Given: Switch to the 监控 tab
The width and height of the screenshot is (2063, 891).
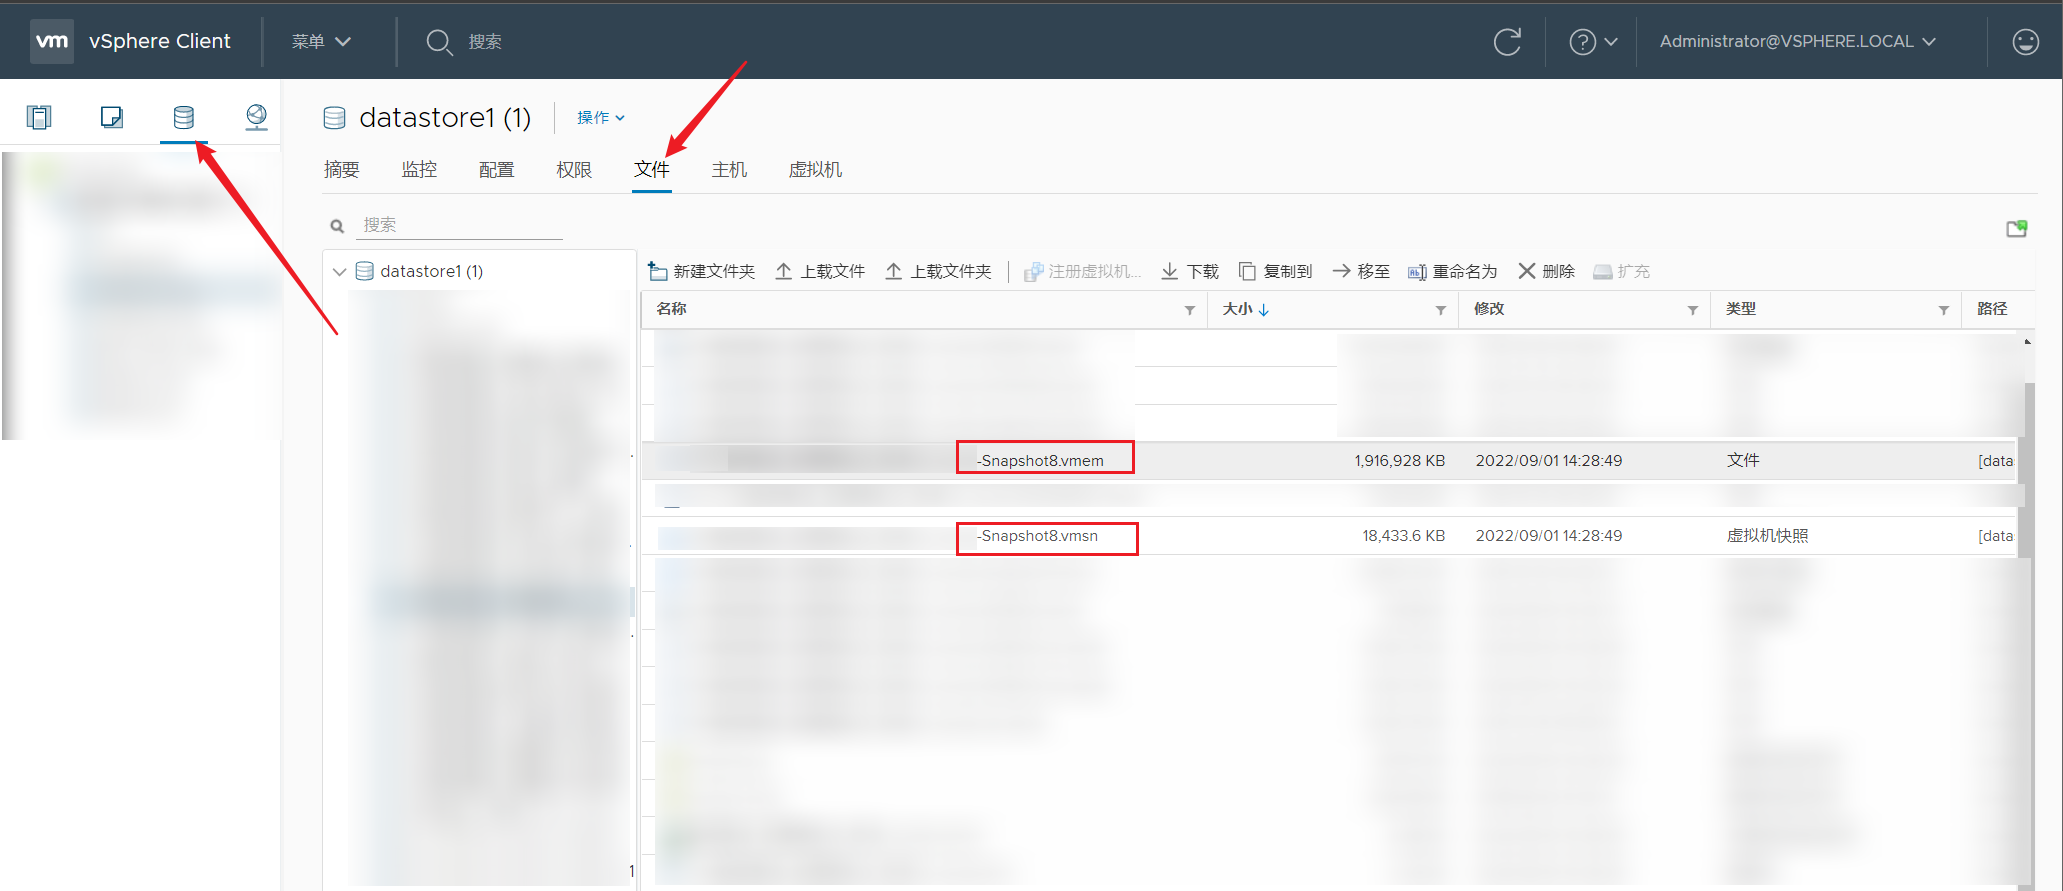Looking at the screenshot, I should pyautogui.click(x=419, y=170).
